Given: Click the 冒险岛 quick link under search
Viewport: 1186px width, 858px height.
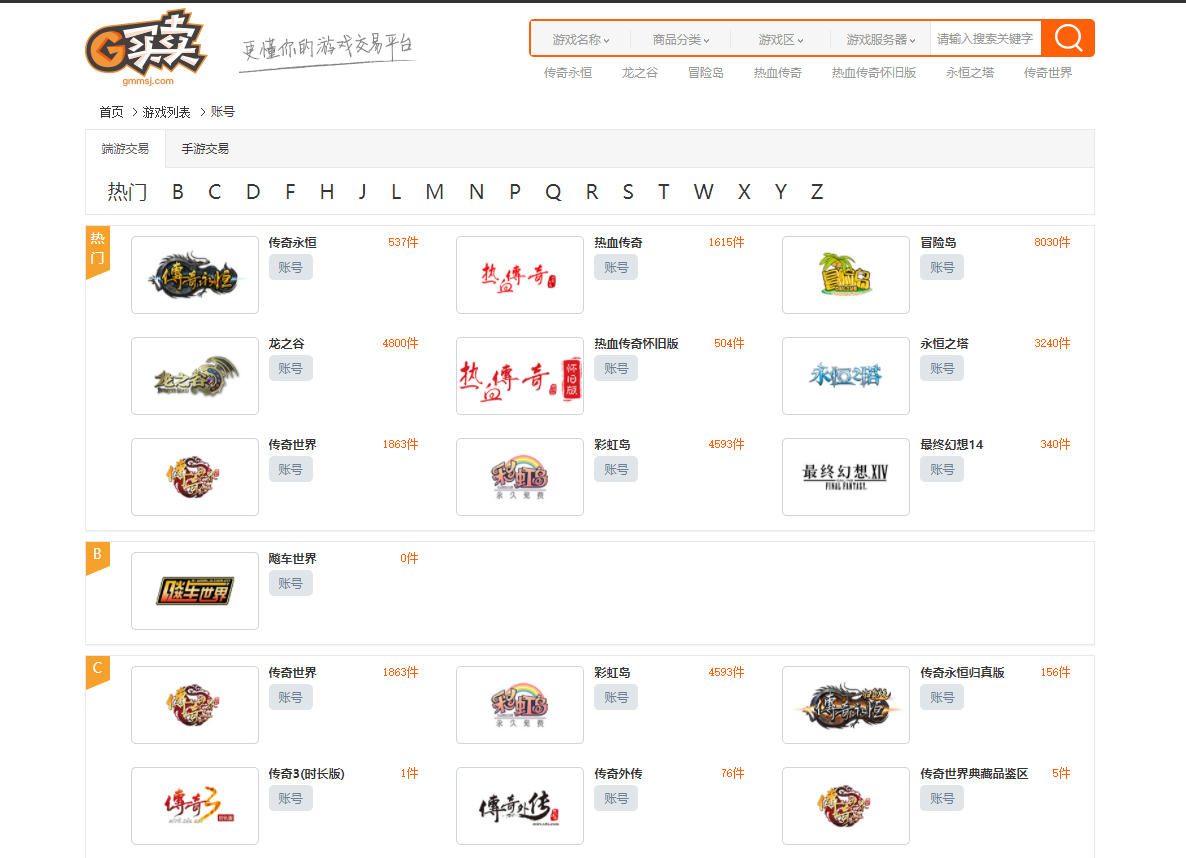Looking at the screenshot, I should pyautogui.click(x=706, y=73).
